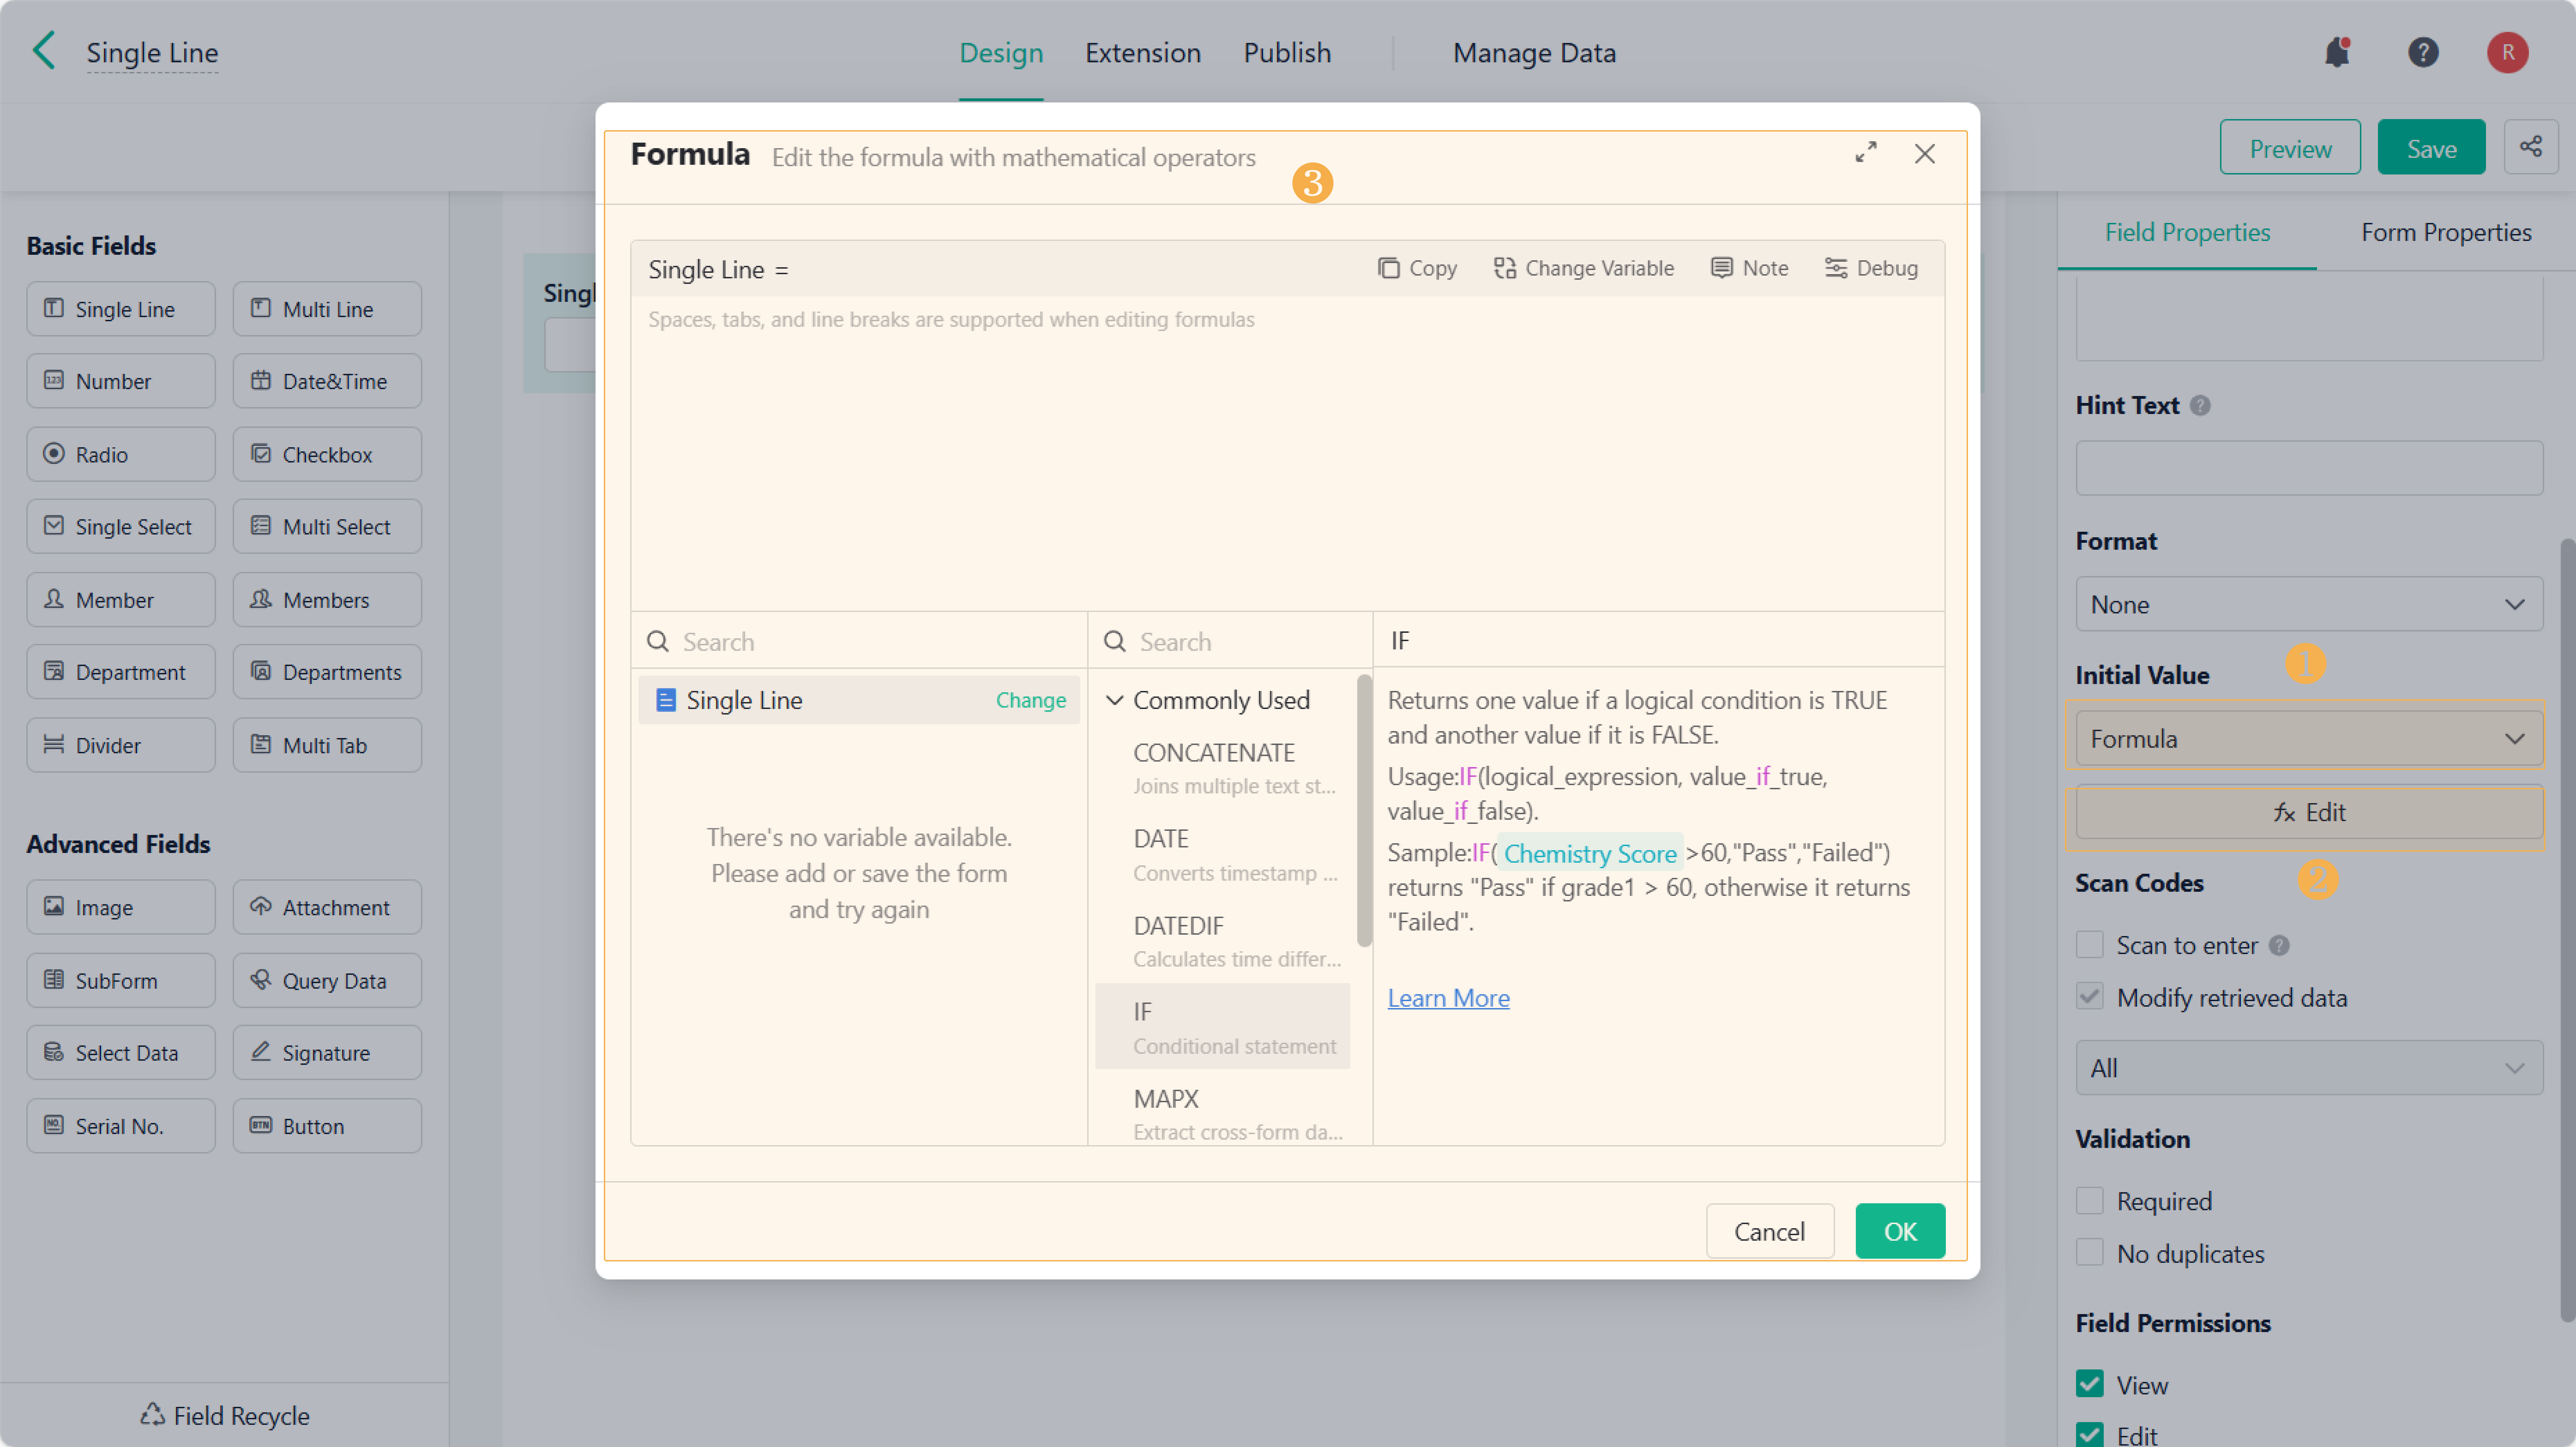Add a SubForm field
This screenshot has height=1447, width=2576.
click(x=121, y=980)
